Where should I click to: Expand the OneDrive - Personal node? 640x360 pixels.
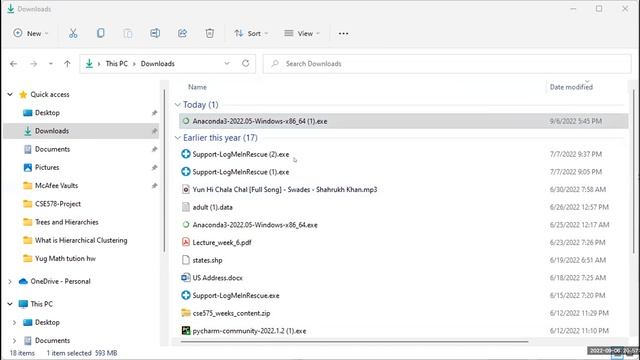tap(10, 281)
